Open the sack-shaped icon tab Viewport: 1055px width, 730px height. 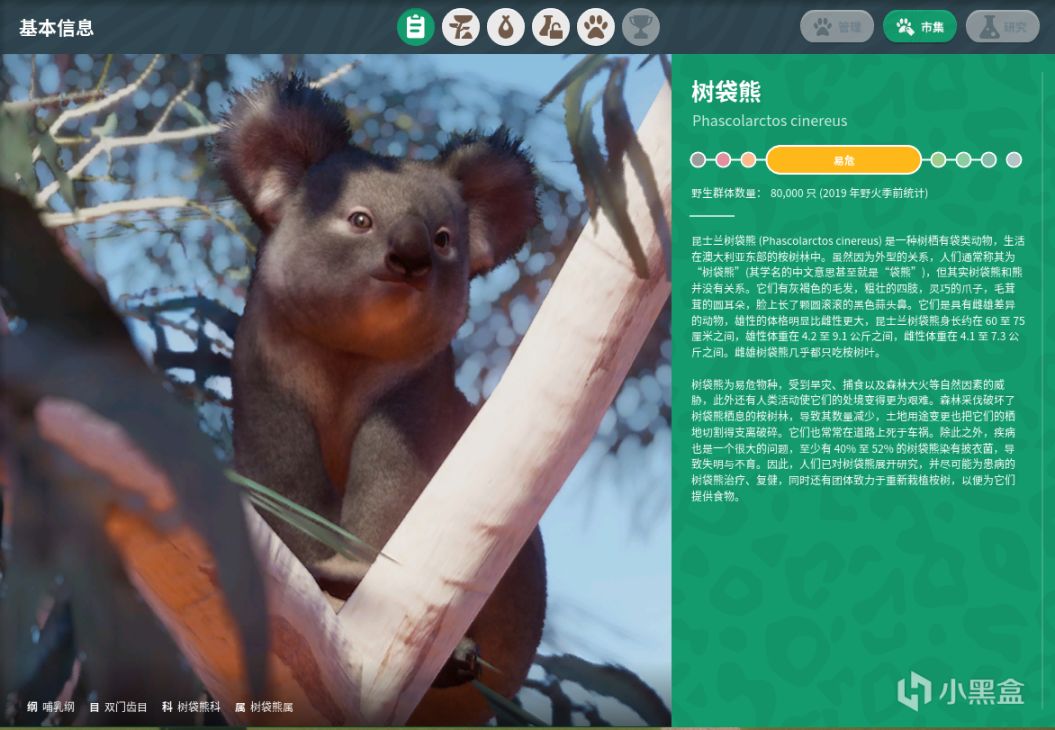pyautogui.click(x=505, y=28)
